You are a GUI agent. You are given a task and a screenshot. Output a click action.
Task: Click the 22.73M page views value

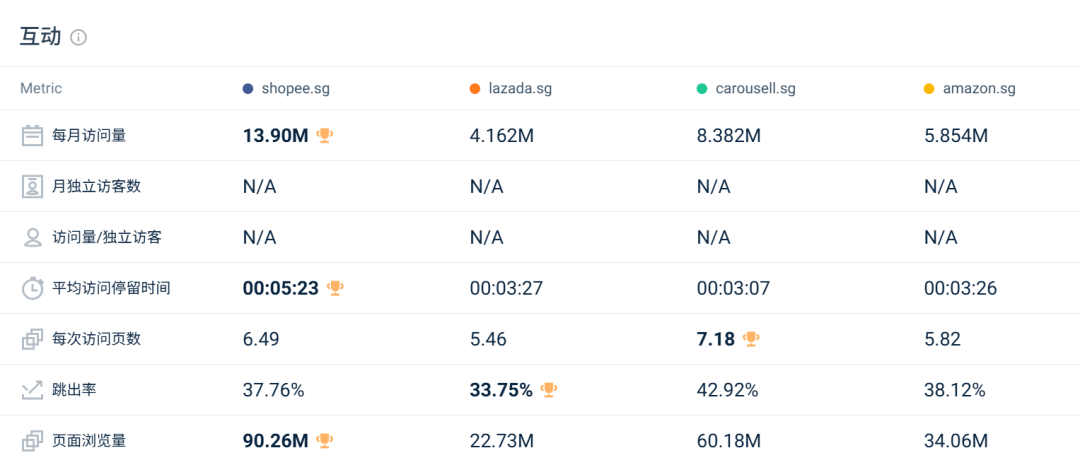(502, 440)
